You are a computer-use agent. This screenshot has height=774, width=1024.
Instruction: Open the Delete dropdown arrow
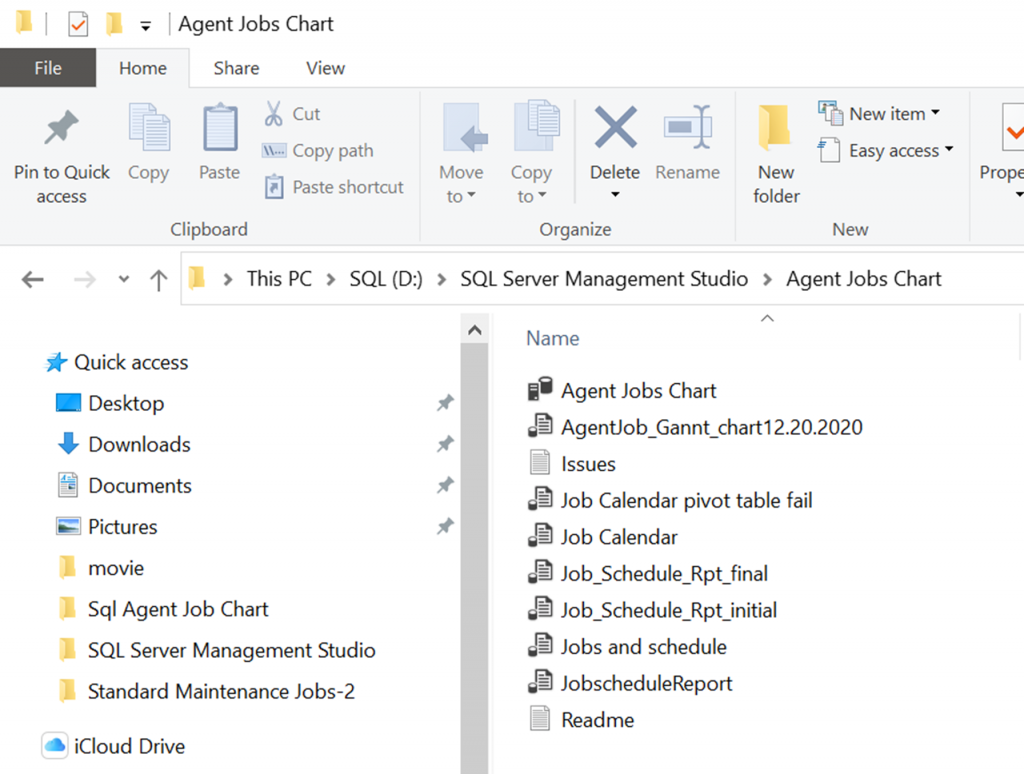(x=615, y=195)
